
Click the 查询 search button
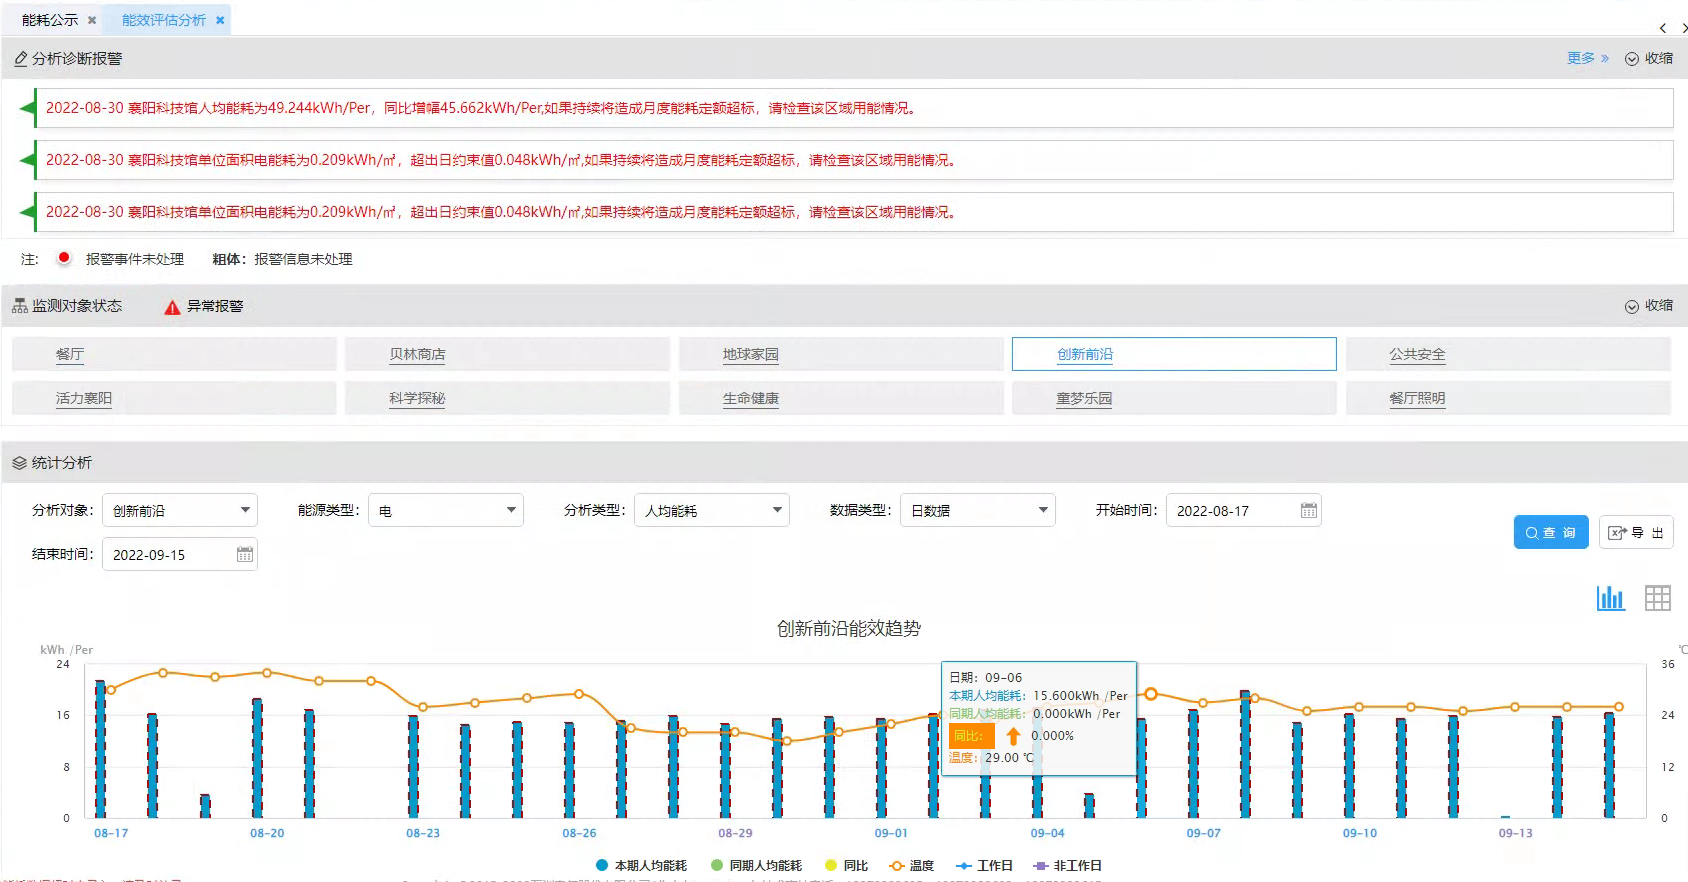pyautogui.click(x=1550, y=533)
